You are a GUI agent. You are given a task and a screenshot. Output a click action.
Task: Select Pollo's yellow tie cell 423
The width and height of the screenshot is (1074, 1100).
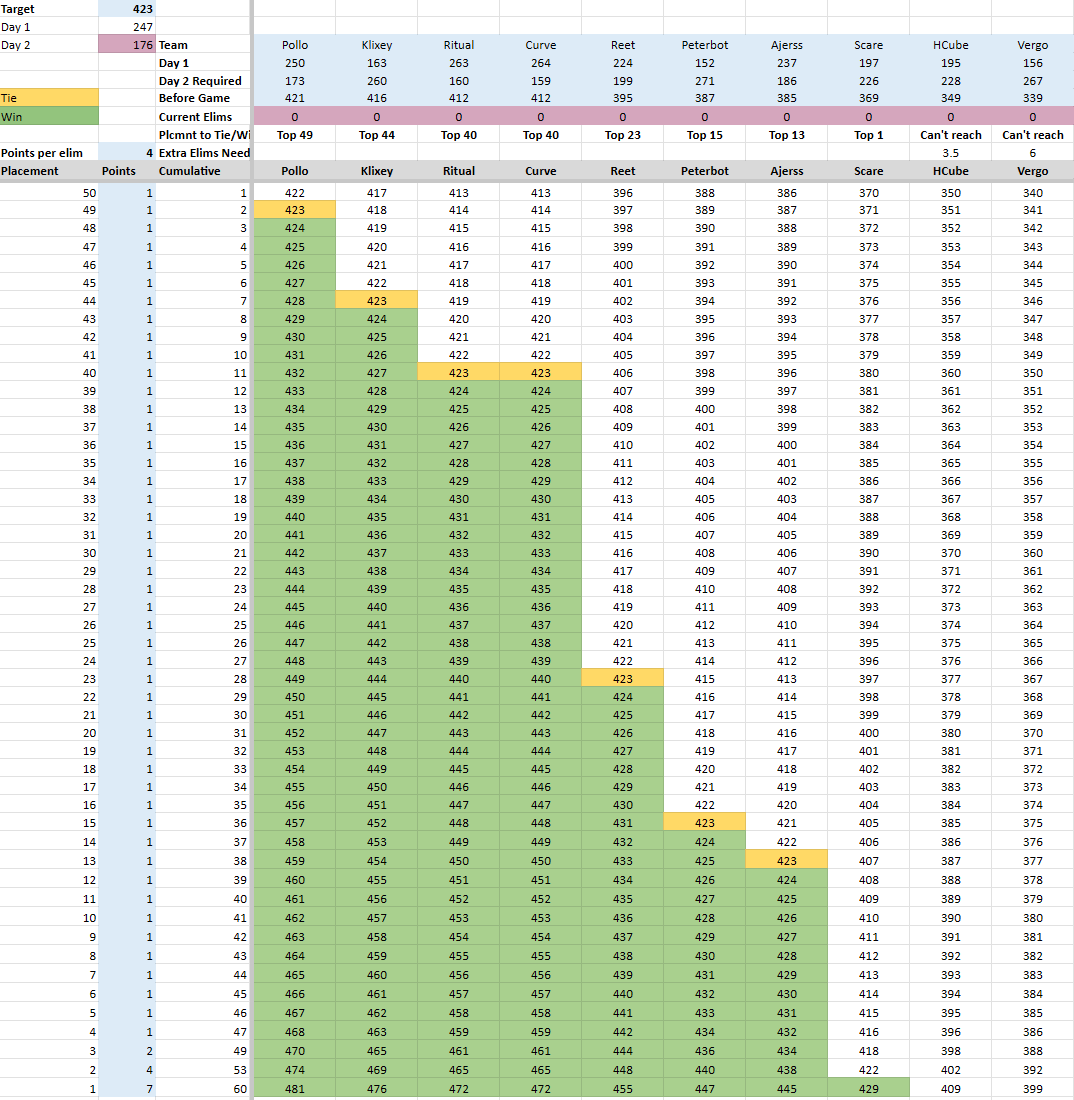(x=295, y=210)
